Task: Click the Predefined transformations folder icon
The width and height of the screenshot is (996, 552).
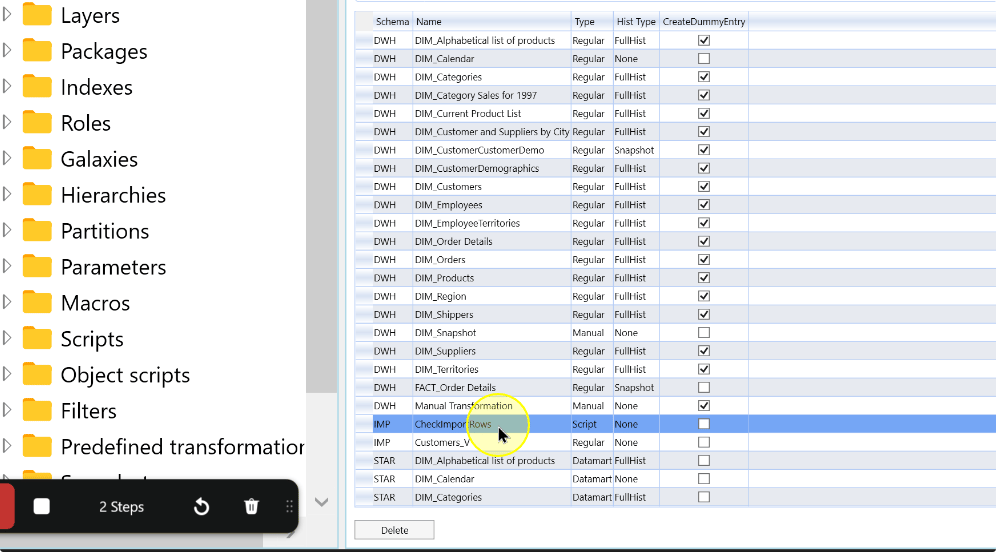Action: (x=37, y=446)
